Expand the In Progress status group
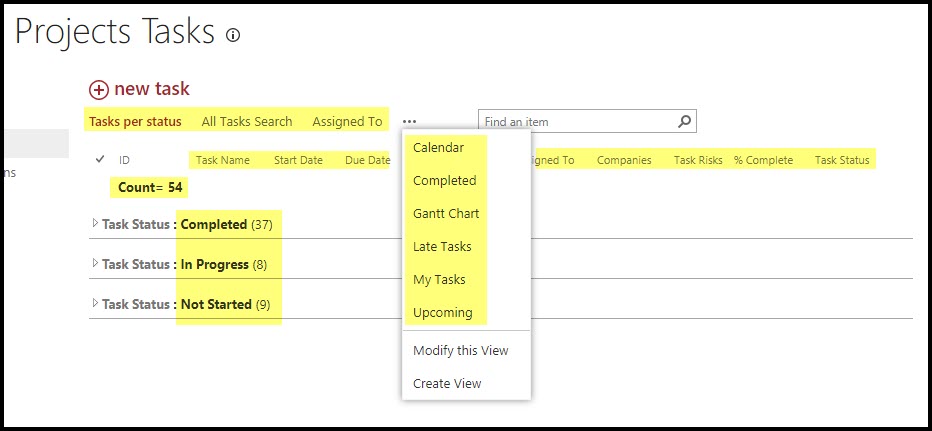 pos(95,264)
